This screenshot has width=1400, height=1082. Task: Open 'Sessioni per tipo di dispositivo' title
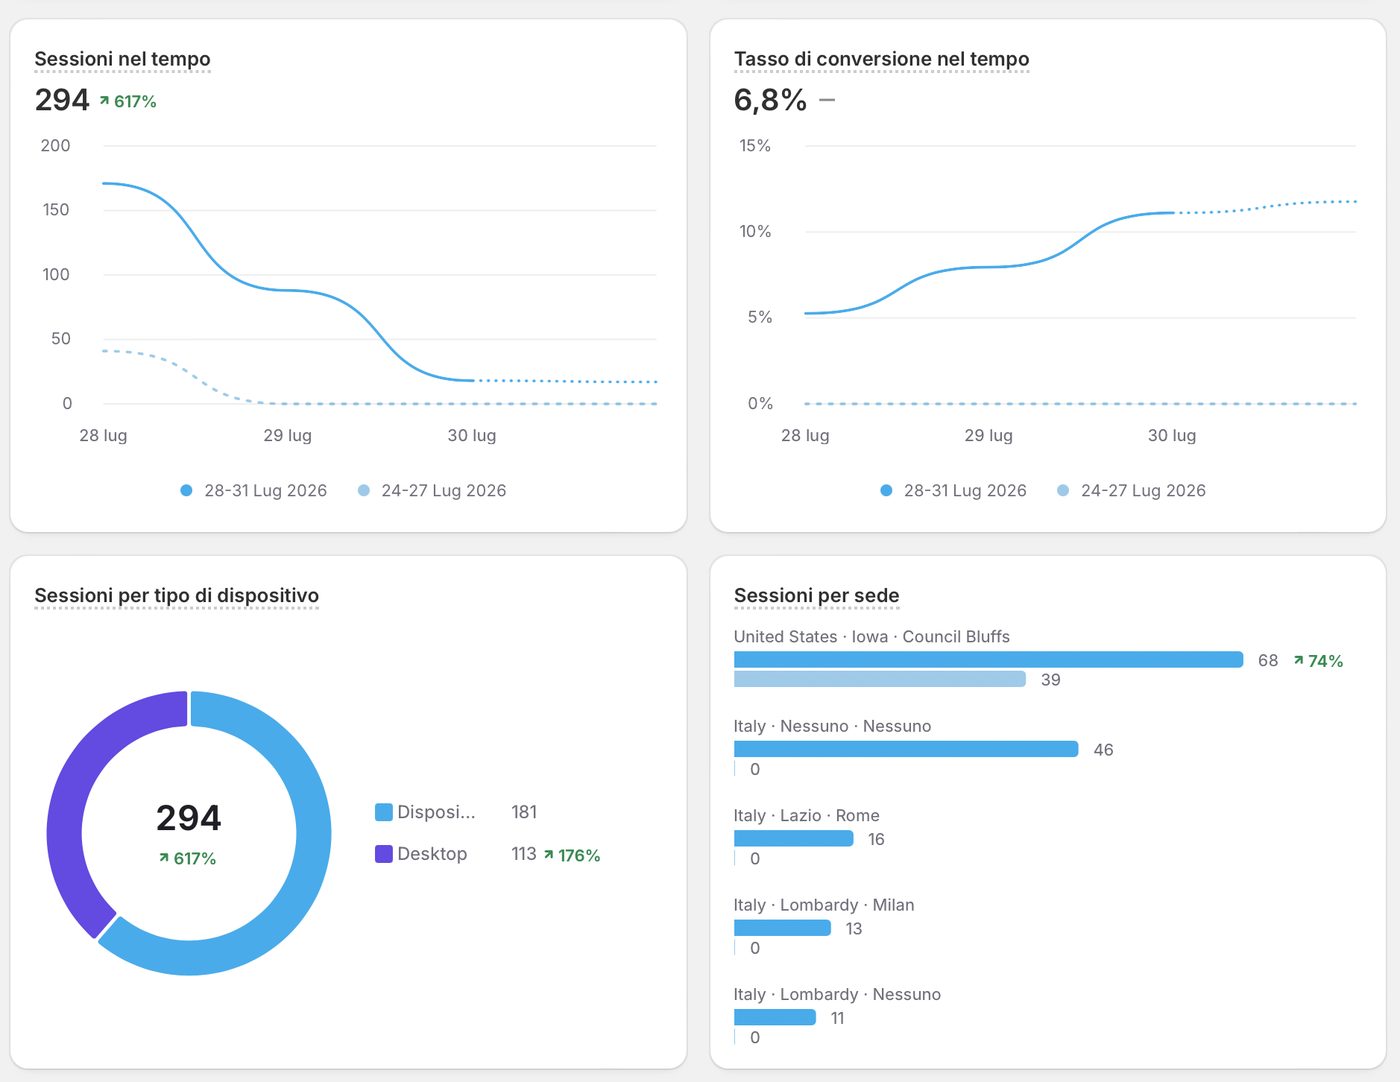coord(177,595)
